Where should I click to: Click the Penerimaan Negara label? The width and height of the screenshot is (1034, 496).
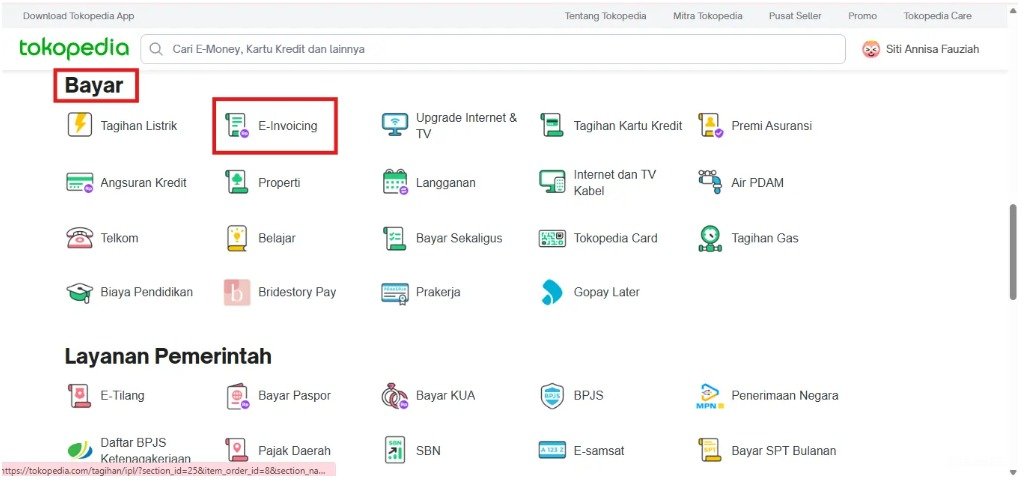(x=785, y=396)
